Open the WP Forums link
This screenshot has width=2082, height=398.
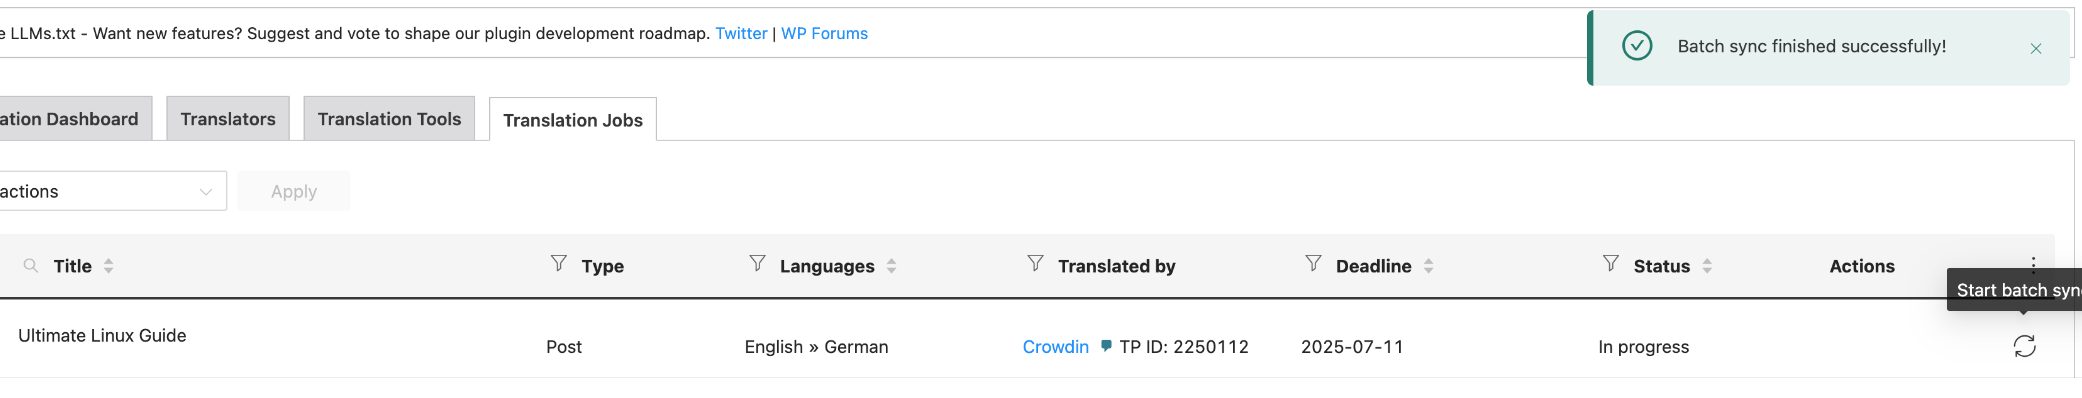point(824,33)
